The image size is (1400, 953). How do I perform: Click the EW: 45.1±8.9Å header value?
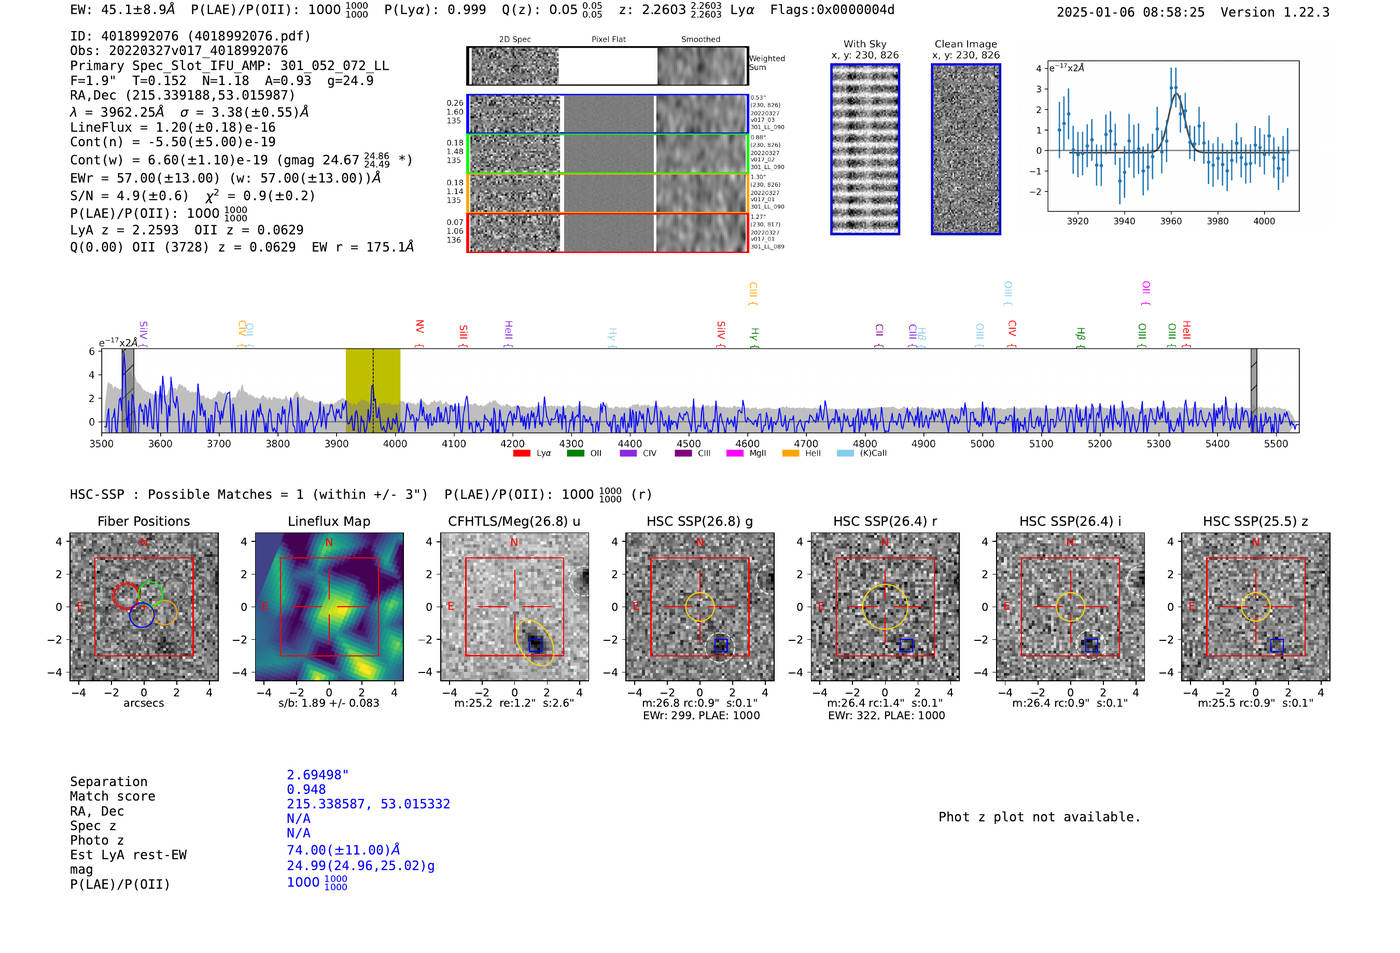(123, 10)
